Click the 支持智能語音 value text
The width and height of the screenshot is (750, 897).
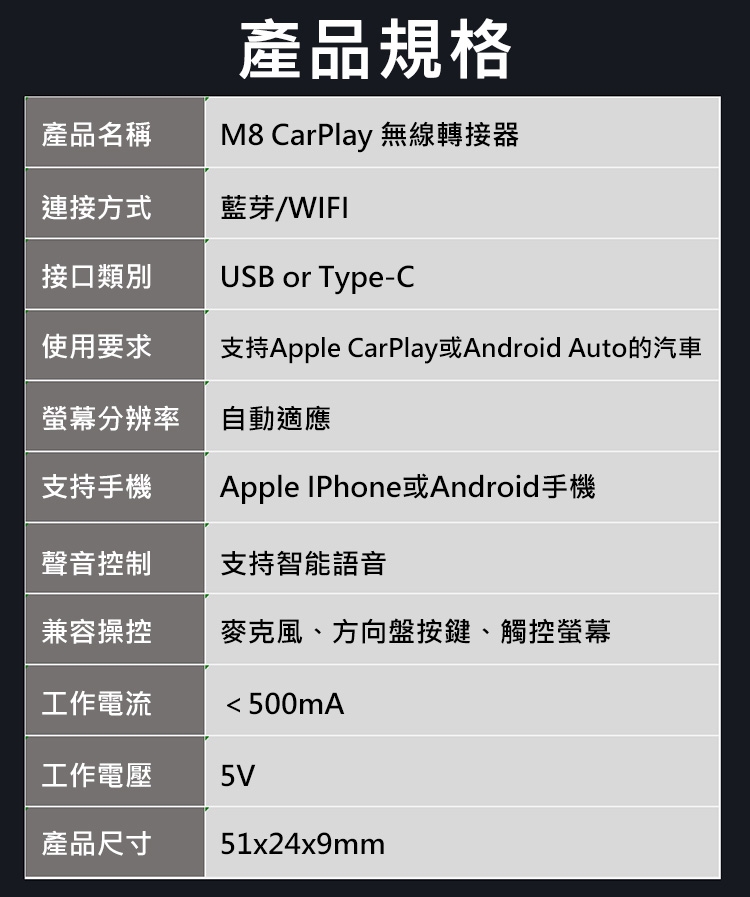(x=304, y=563)
